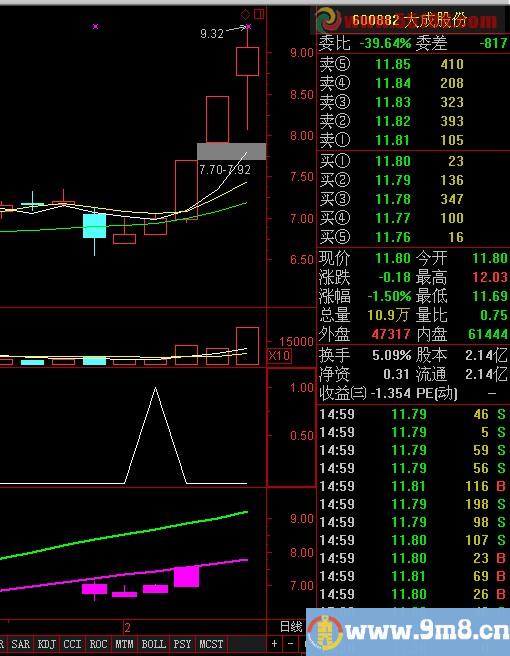Click the cyan candlestick in price chart

click(x=95, y=226)
